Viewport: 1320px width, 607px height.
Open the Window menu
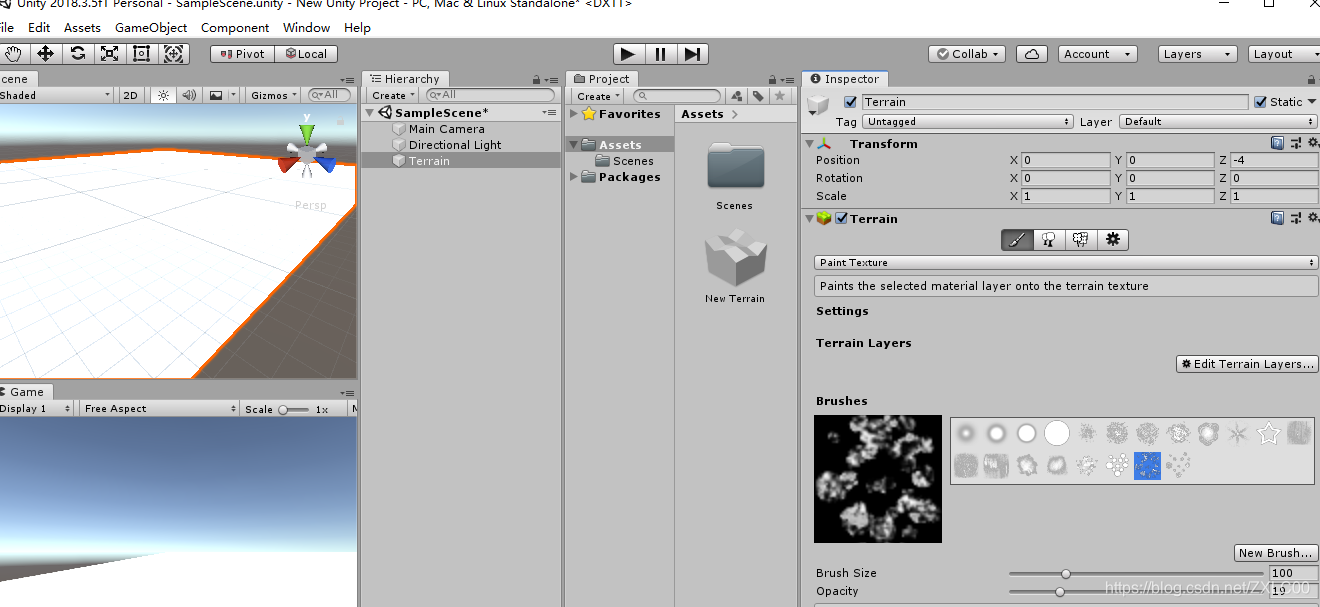click(306, 27)
